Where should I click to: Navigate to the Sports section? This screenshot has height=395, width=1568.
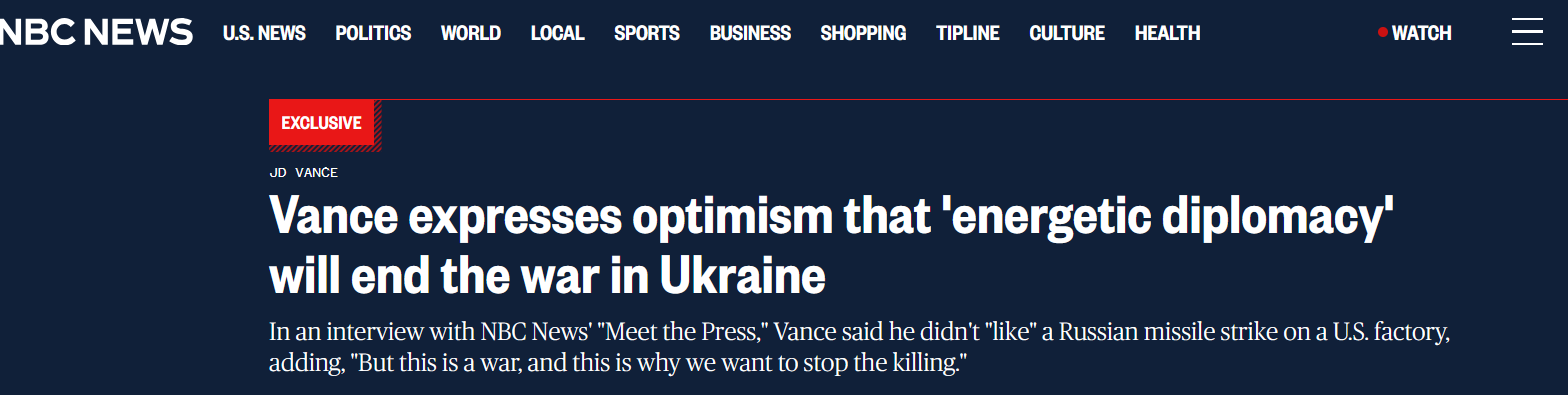(x=647, y=33)
